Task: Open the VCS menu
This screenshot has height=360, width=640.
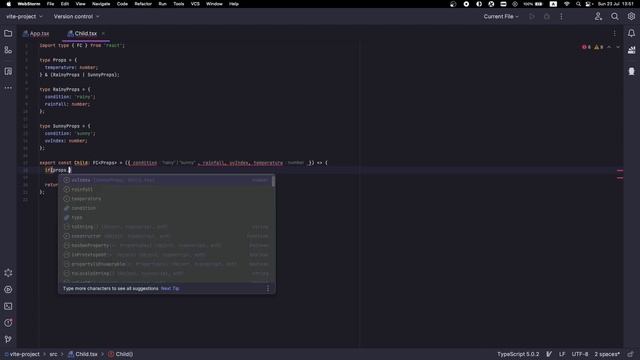Action: tap(195, 4)
